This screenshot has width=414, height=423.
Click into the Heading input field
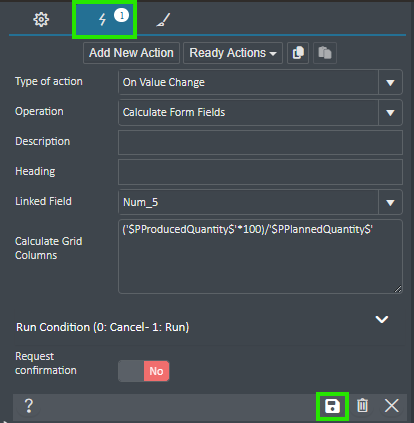(x=260, y=172)
